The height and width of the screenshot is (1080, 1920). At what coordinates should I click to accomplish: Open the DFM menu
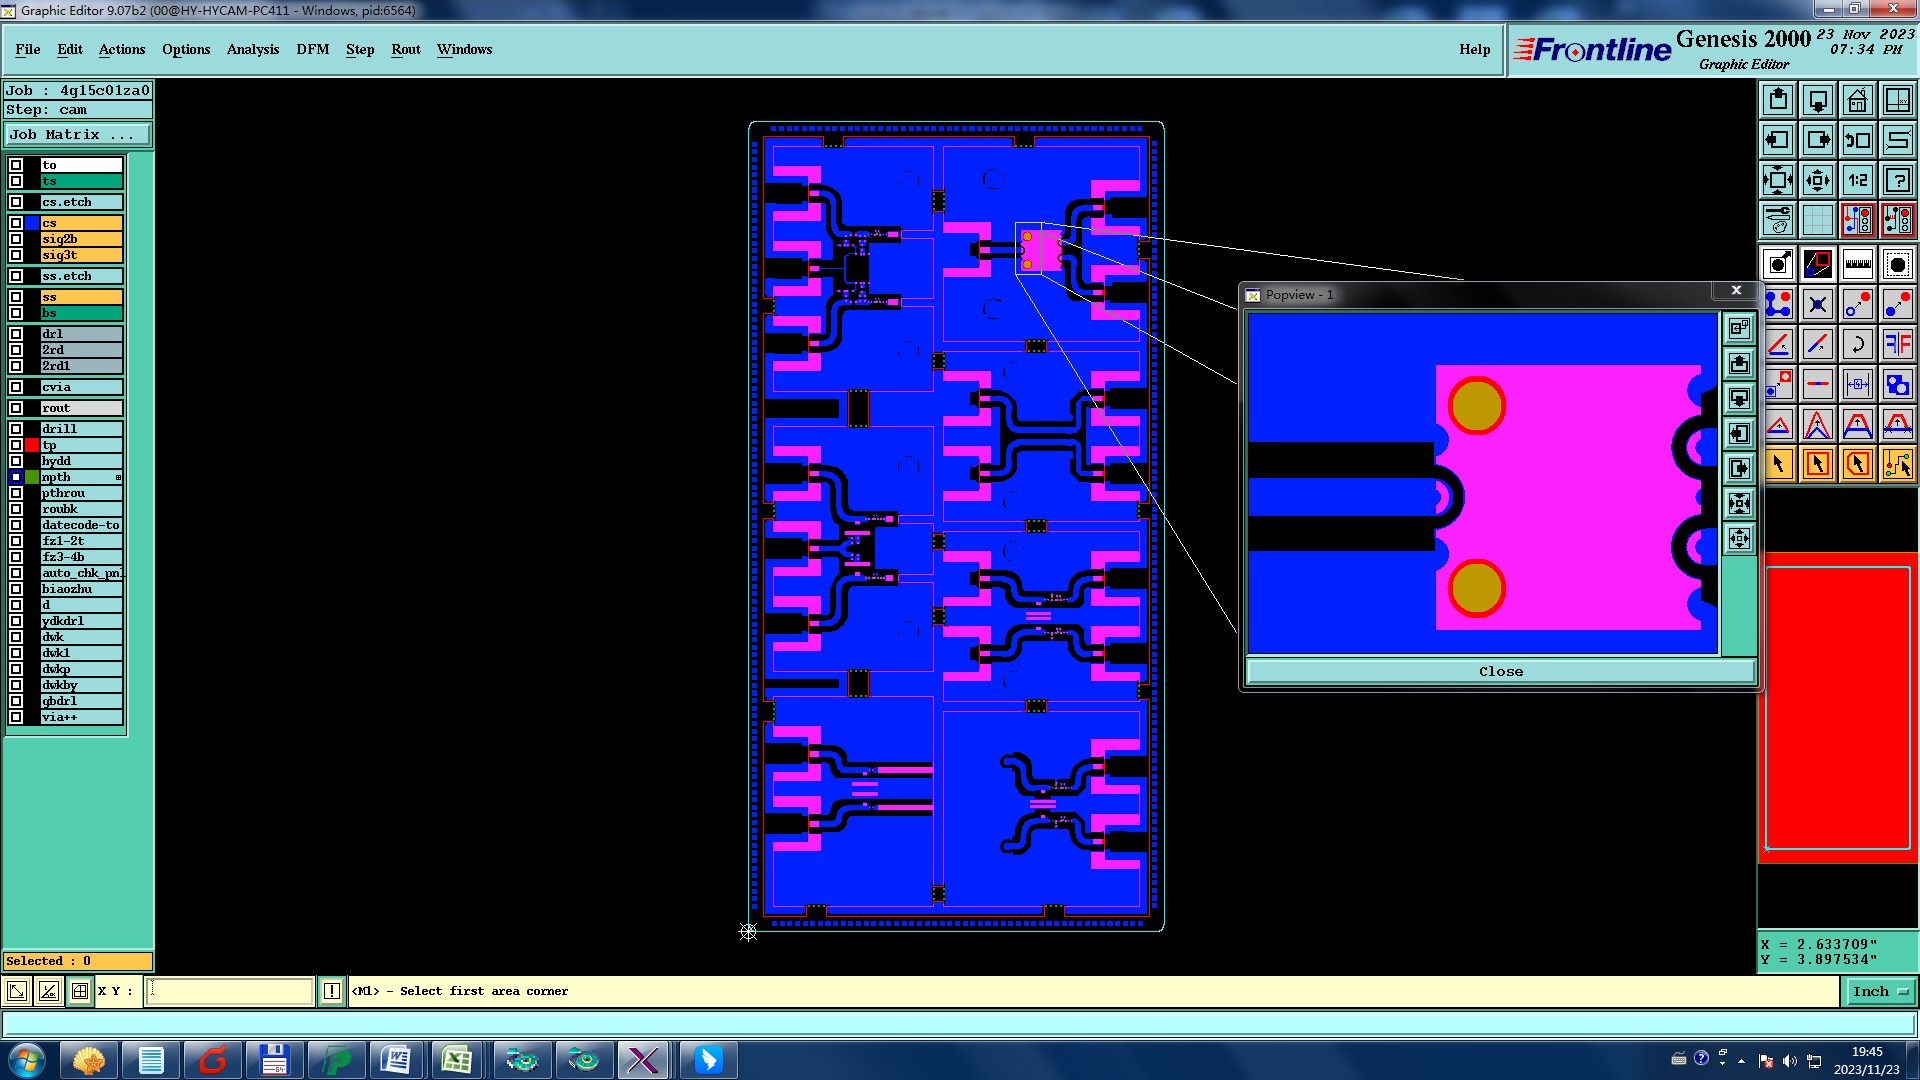click(x=312, y=49)
